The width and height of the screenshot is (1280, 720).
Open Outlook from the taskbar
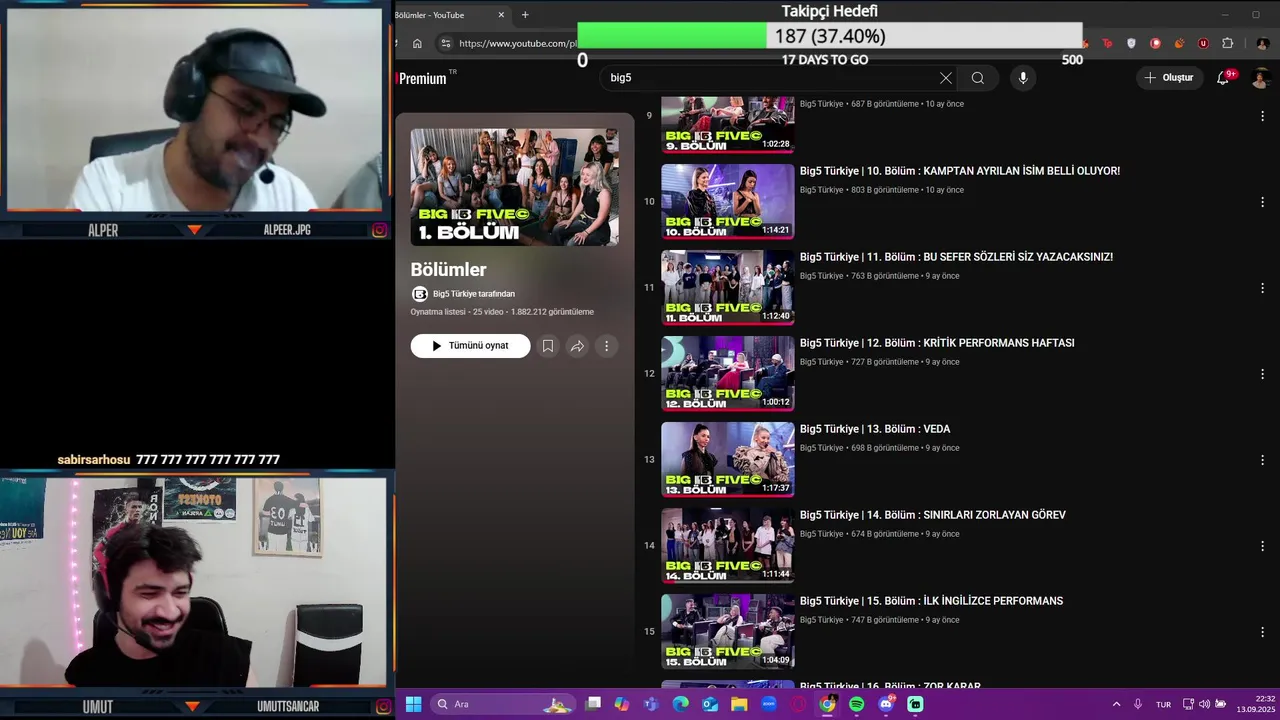click(x=710, y=704)
